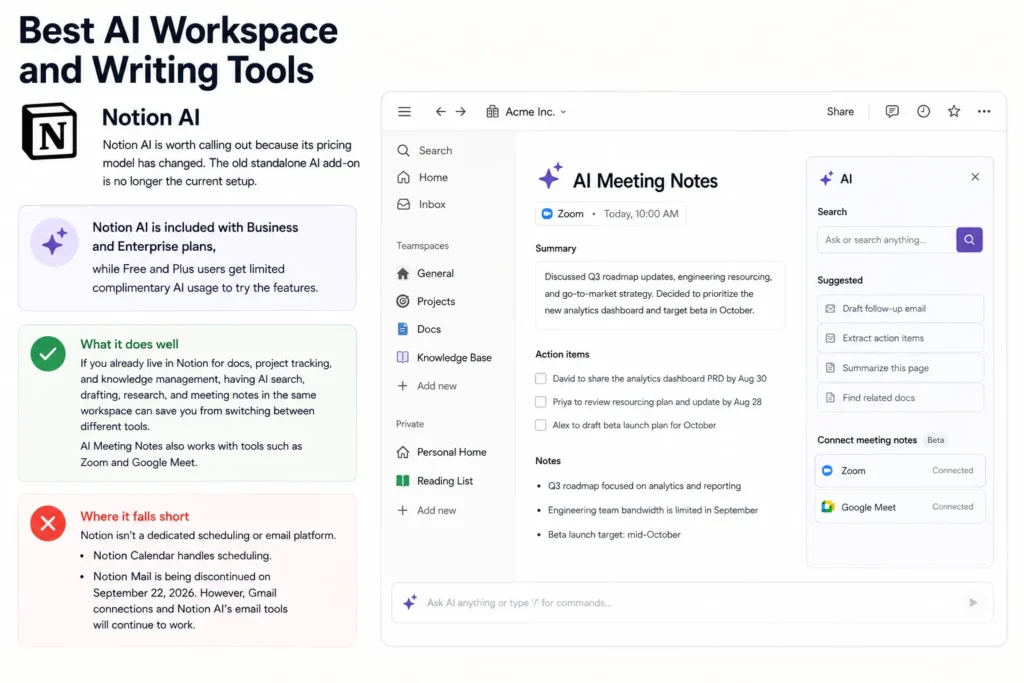
Task: Click the purple search button
Action: pos(969,240)
